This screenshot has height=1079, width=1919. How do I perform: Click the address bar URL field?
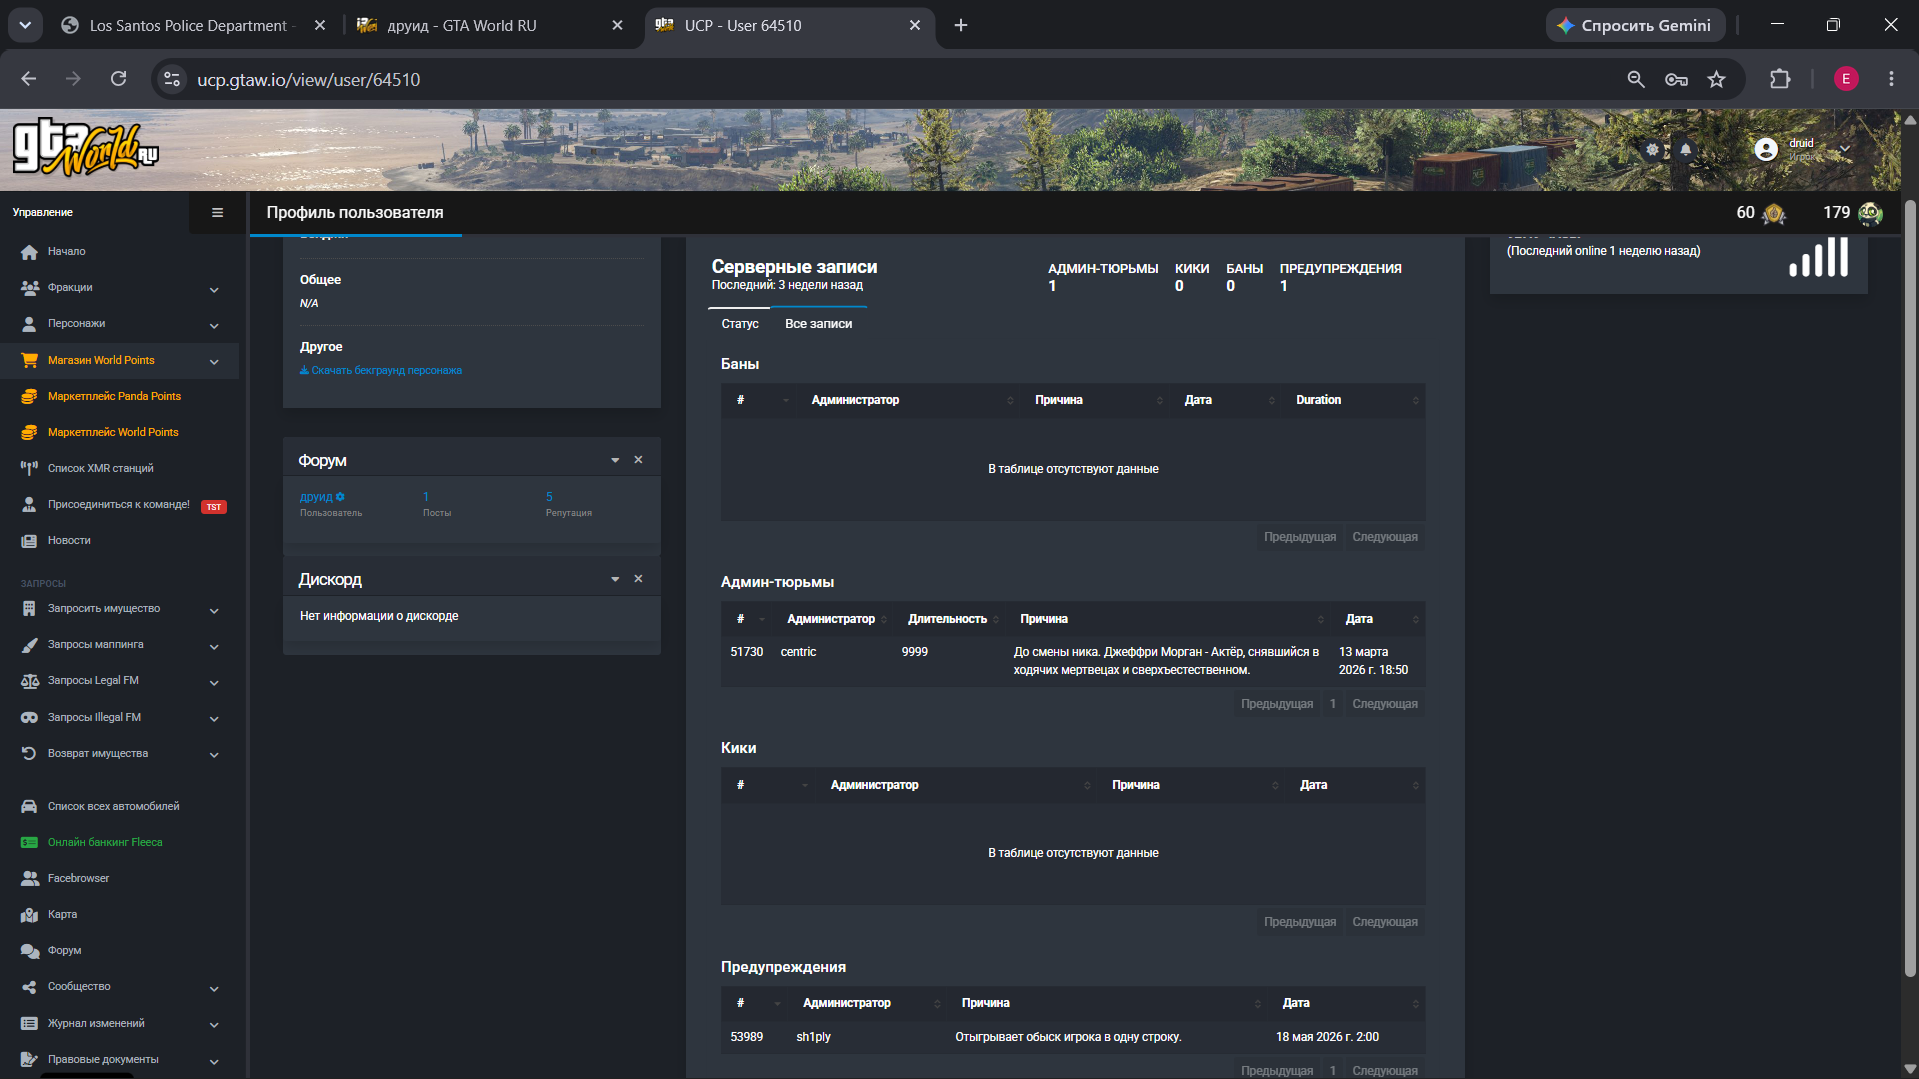point(900,79)
